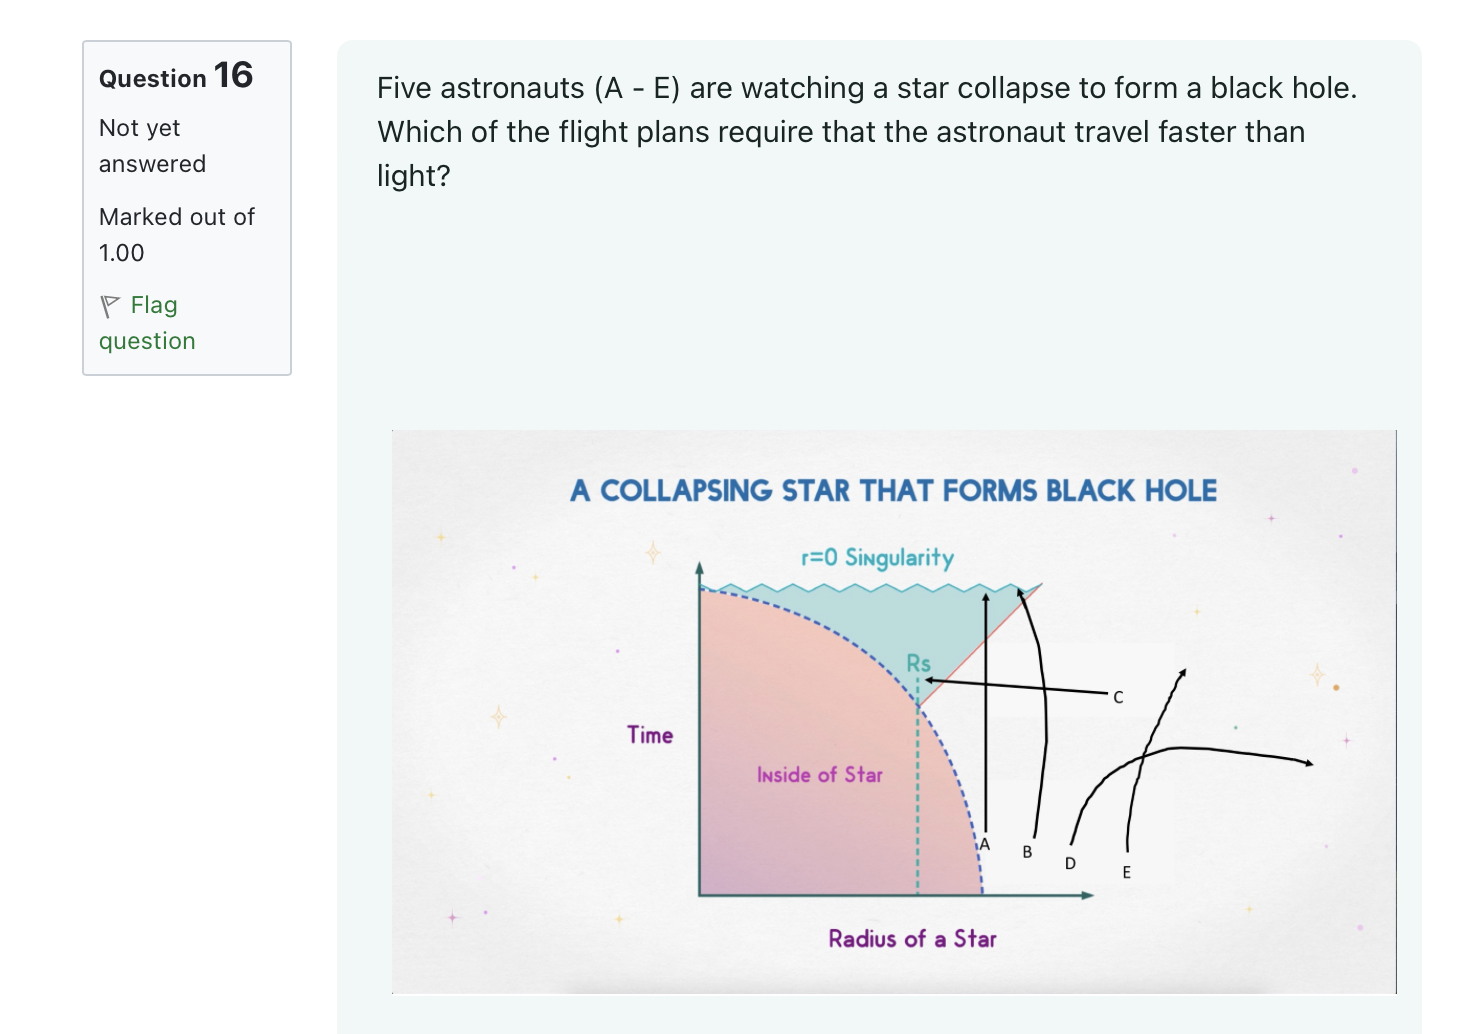This screenshot has height=1034, width=1460.
Task: Click label D in the diagram
Action: pos(1070,863)
